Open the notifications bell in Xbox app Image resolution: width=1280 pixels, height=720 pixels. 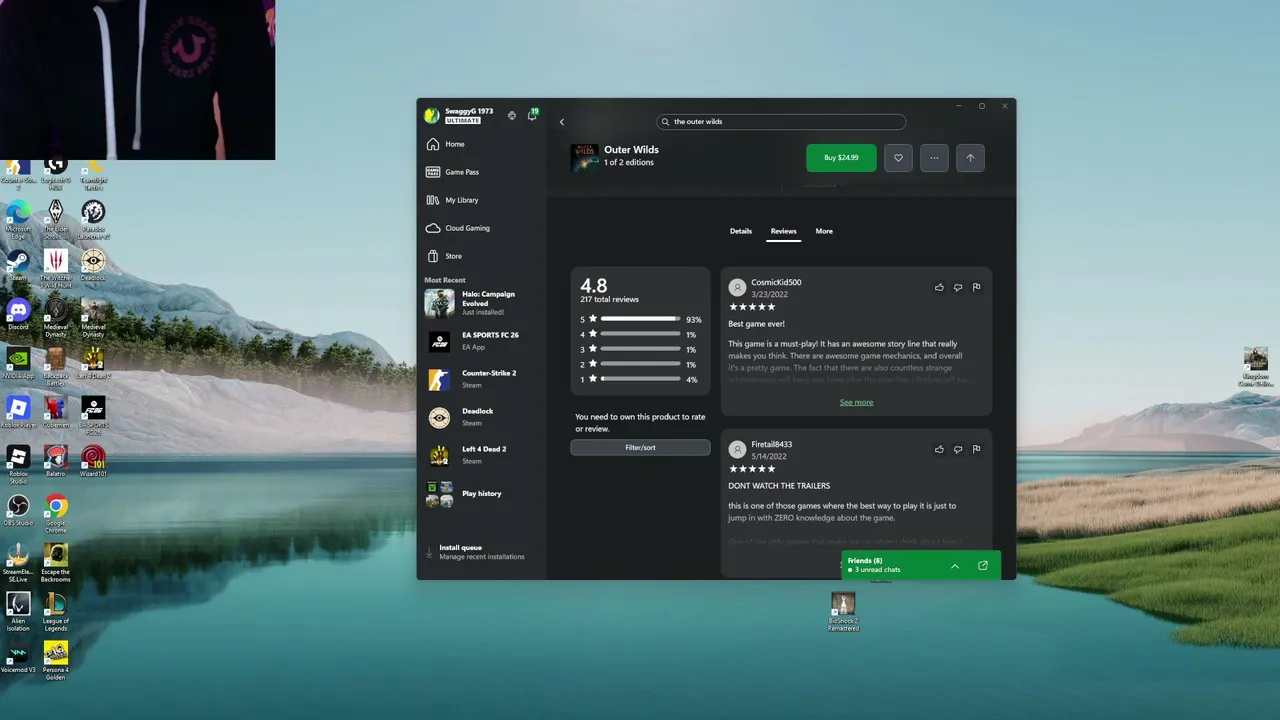(532, 115)
